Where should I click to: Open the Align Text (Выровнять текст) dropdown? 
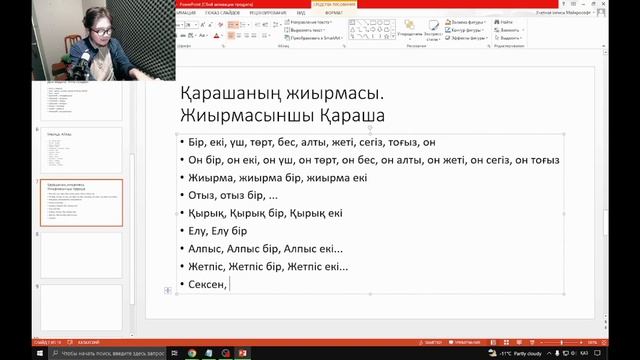point(304,30)
